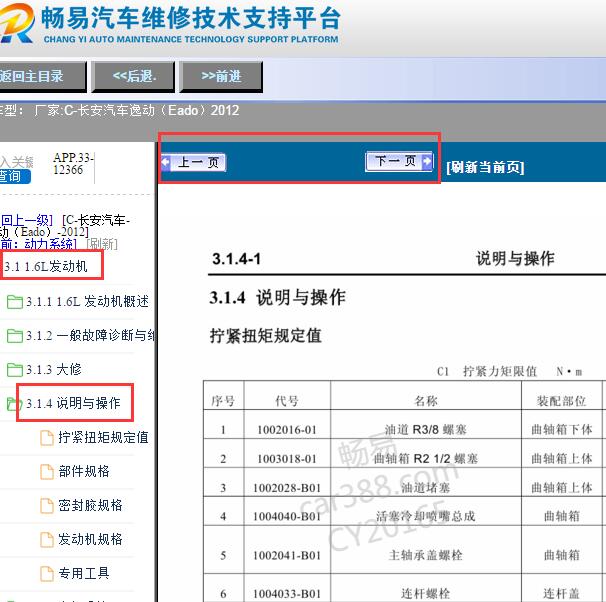This screenshot has height=602, width=606.
Task: Open folder icon for 3.1.1 1.6L 发动机概述
Action: click(x=15, y=302)
